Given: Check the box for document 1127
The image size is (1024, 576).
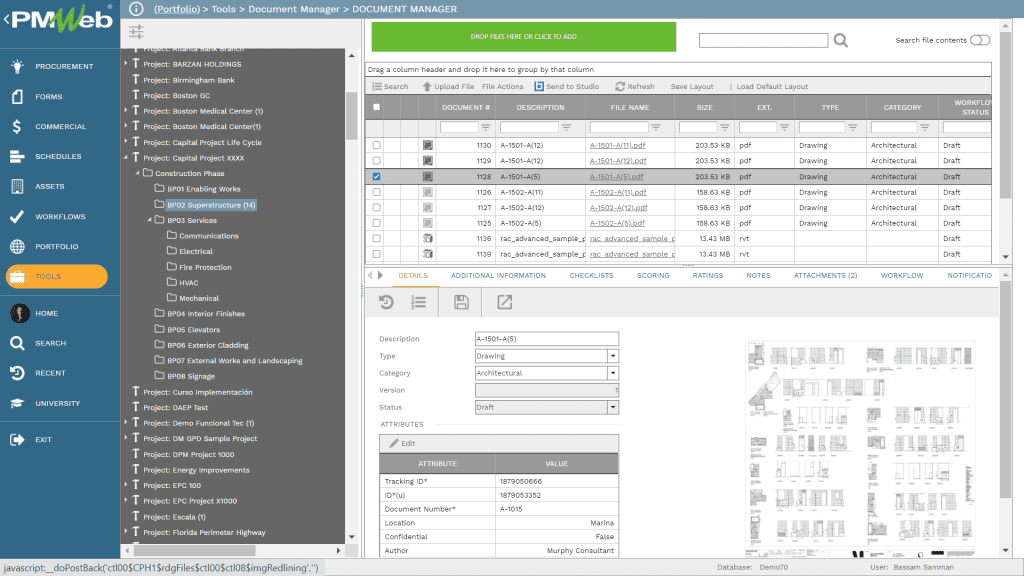Looking at the screenshot, I should coord(376,208).
